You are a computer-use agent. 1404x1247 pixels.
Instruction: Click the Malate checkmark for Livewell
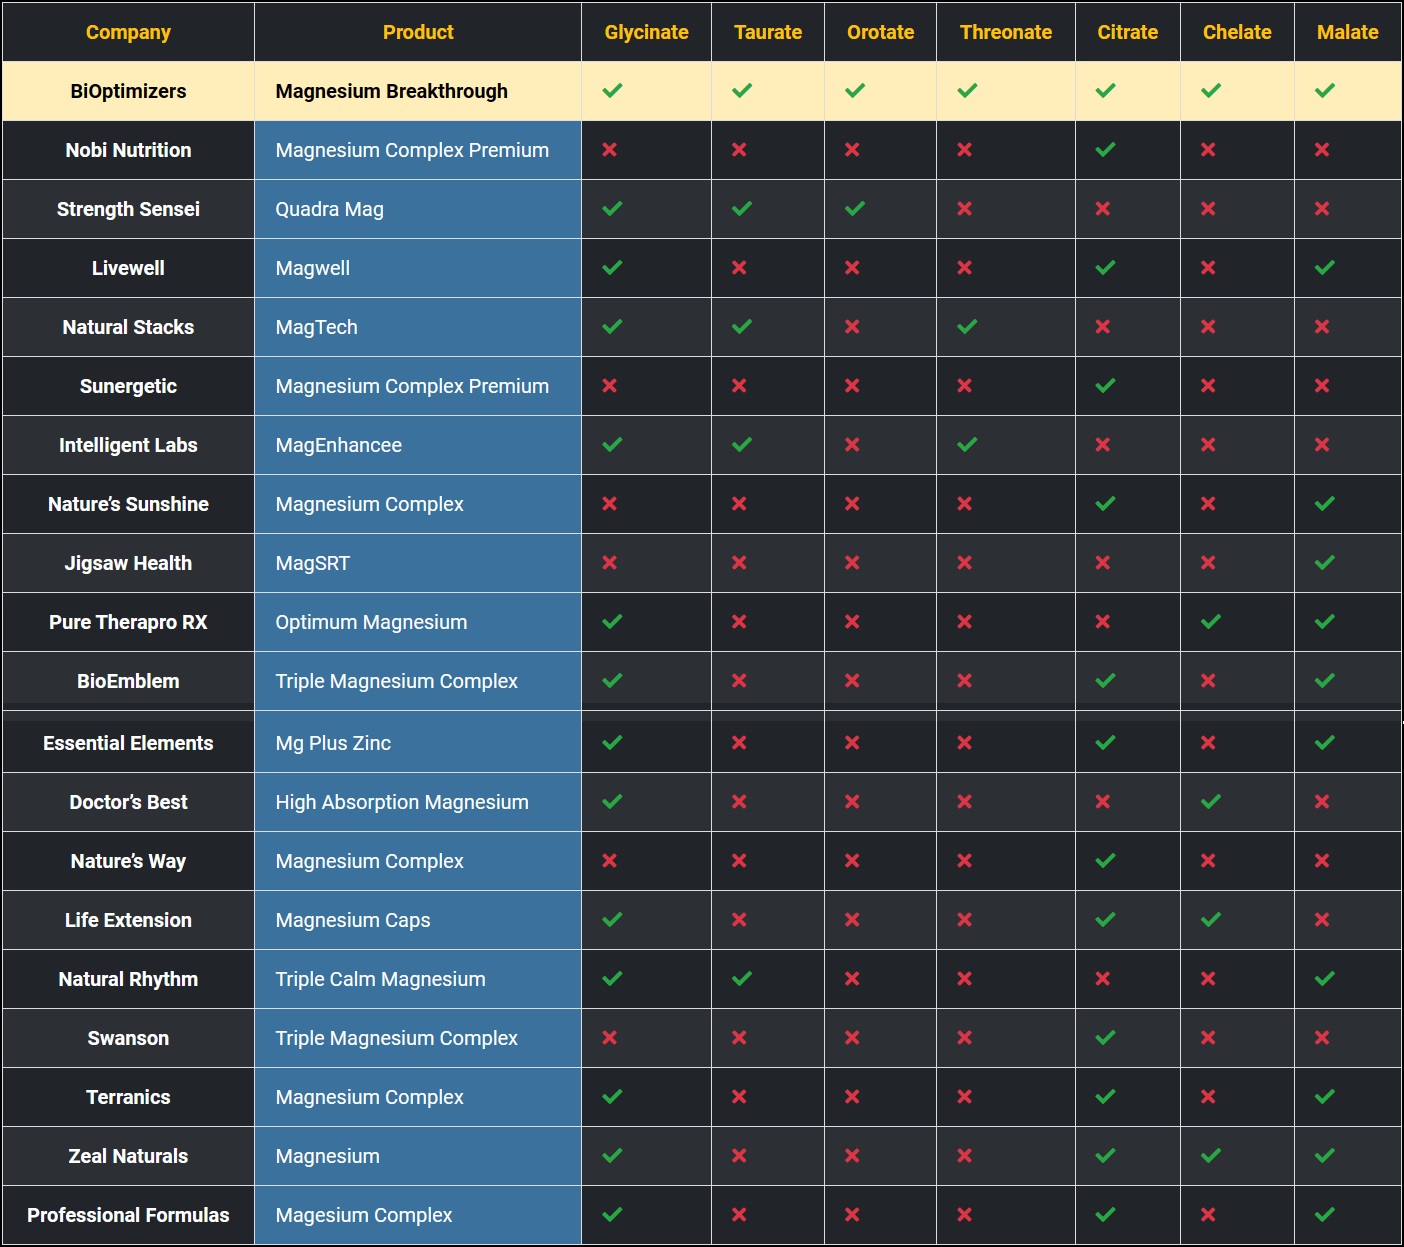tap(1325, 268)
